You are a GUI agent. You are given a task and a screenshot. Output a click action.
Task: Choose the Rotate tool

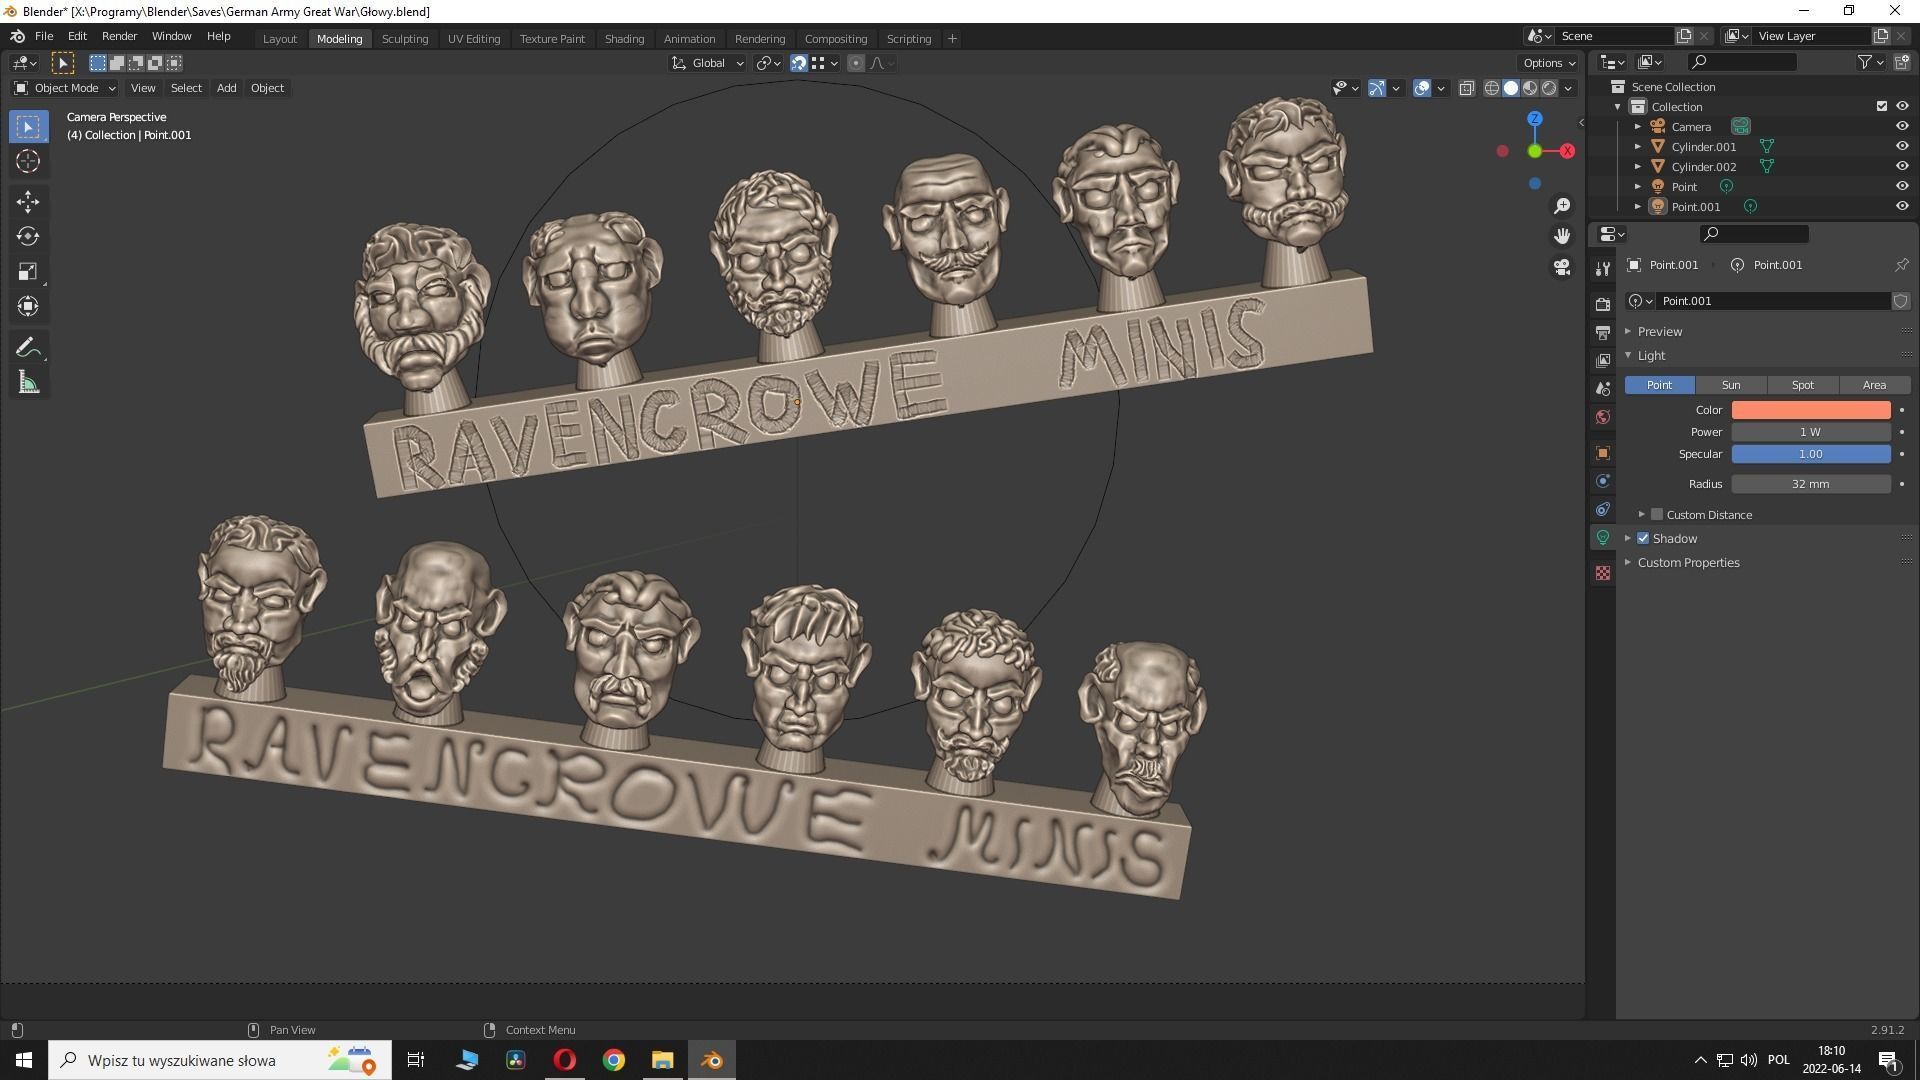pos(28,237)
